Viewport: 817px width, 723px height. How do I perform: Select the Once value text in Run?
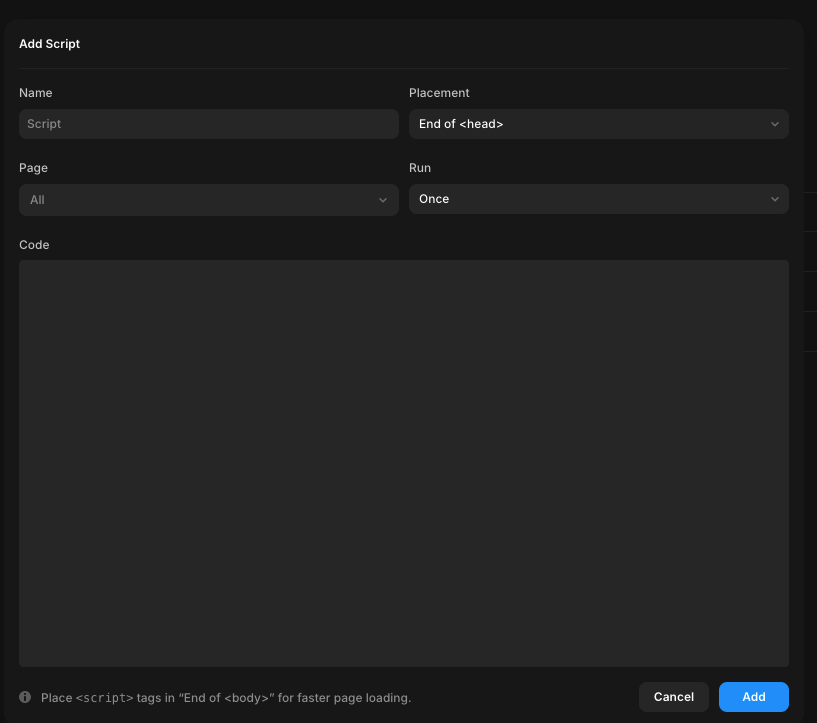(x=434, y=199)
